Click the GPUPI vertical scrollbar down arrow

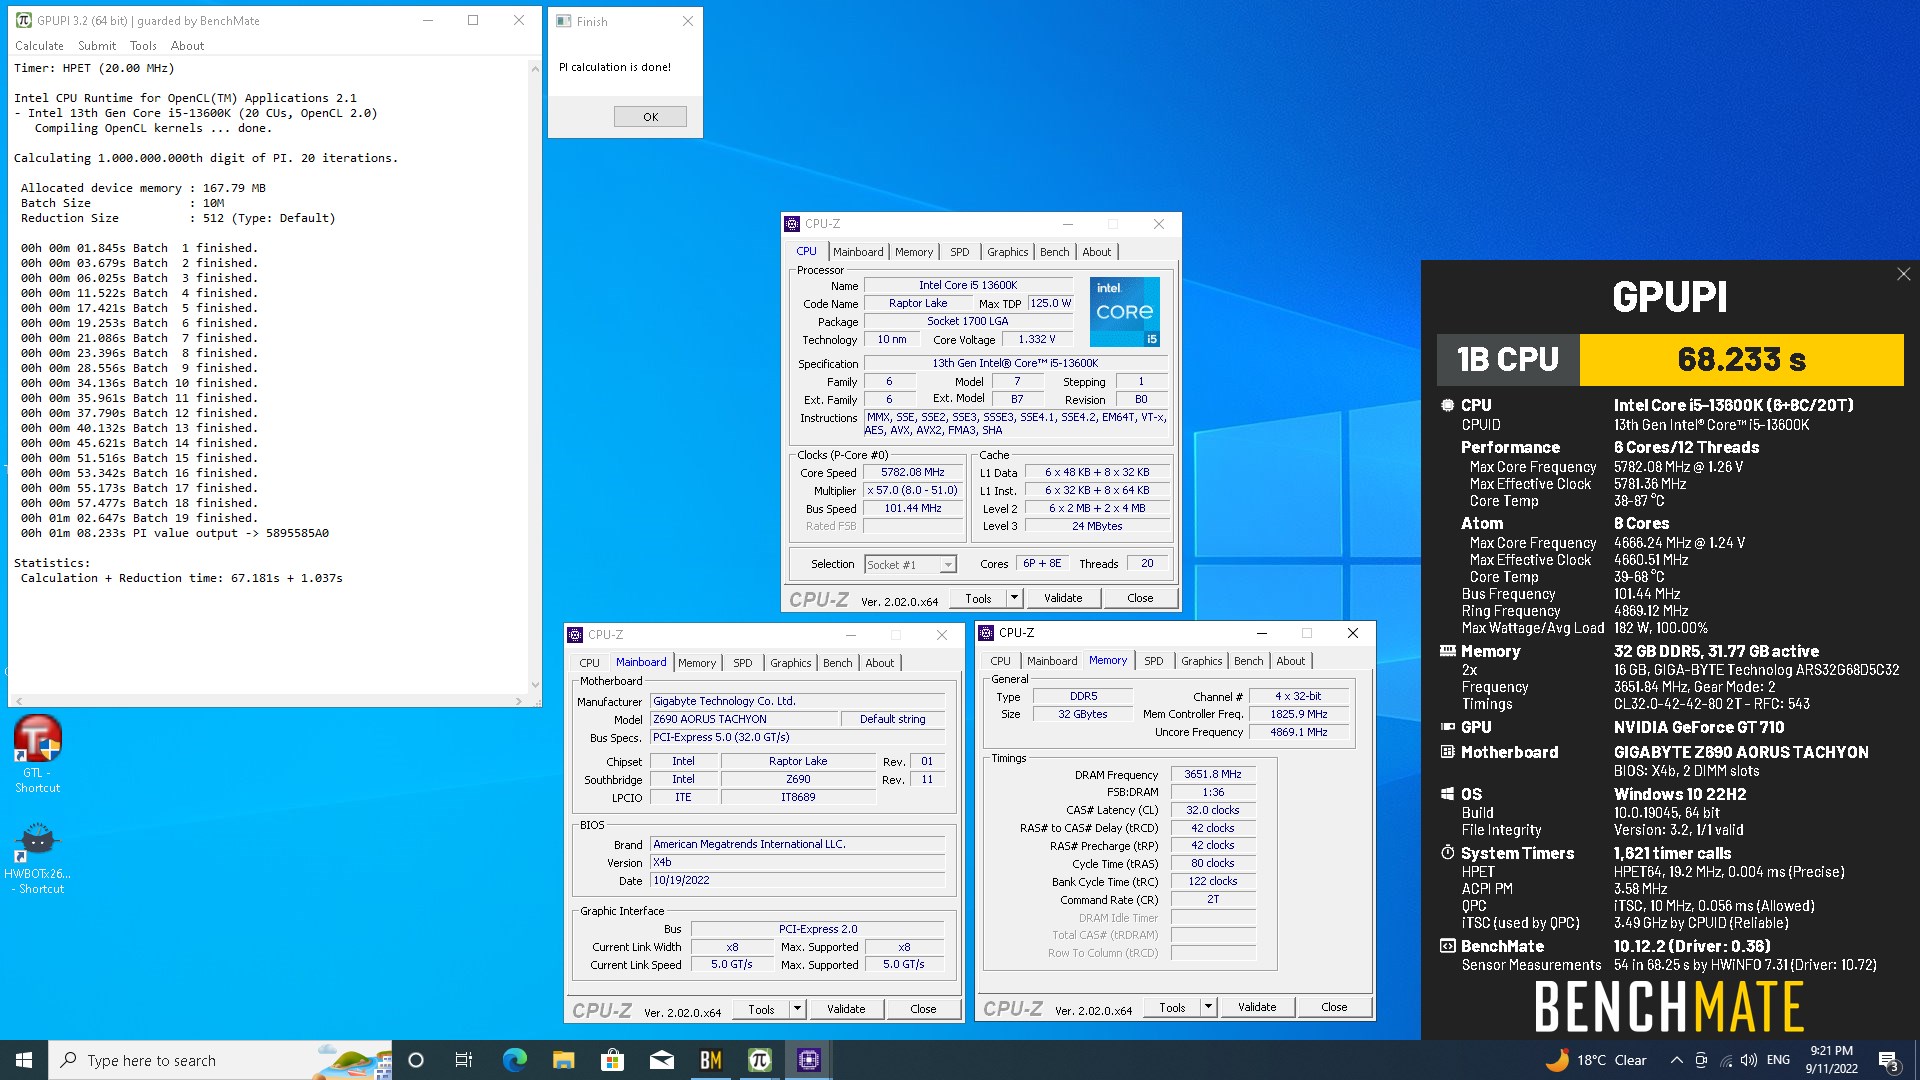pyautogui.click(x=534, y=686)
